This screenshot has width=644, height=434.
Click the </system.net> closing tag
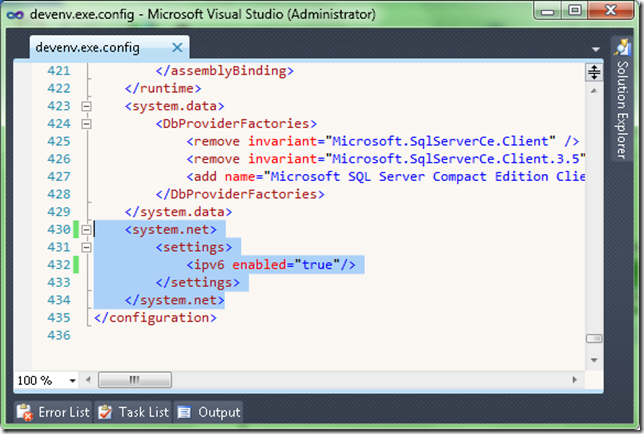(x=175, y=301)
